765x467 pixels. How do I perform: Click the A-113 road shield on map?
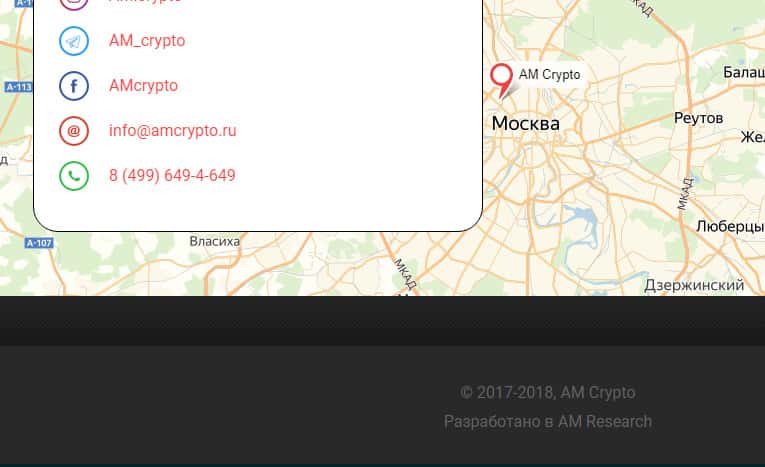pyautogui.click(x=18, y=88)
